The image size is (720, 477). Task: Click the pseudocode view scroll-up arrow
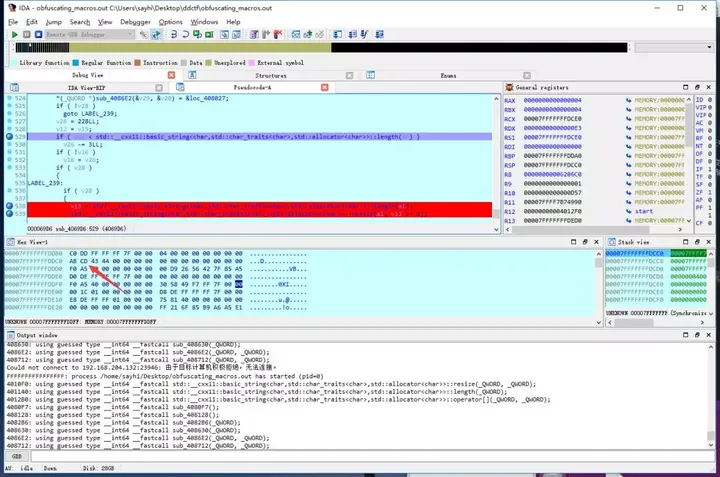click(x=496, y=98)
